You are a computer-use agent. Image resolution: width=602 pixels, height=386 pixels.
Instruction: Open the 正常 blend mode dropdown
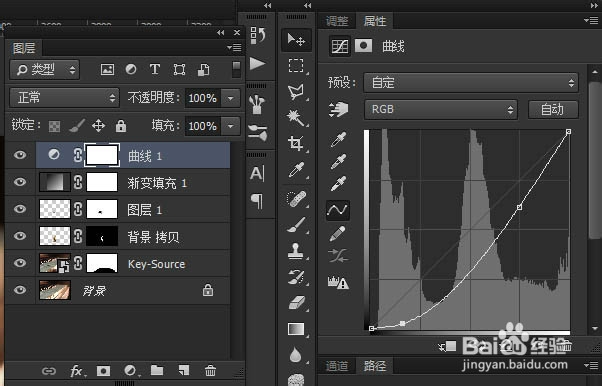[64, 98]
